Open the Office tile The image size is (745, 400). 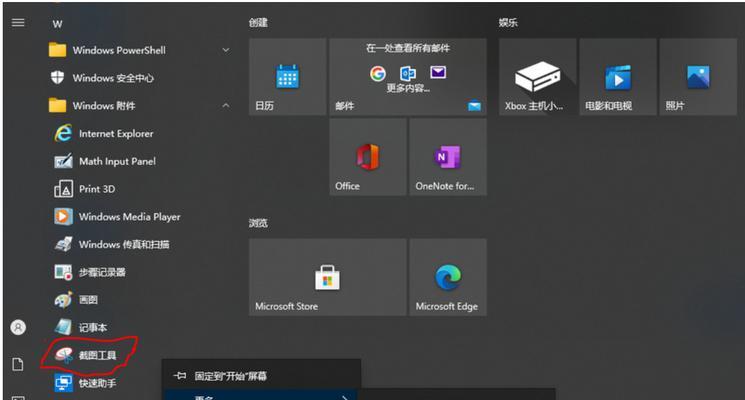(368, 157)
